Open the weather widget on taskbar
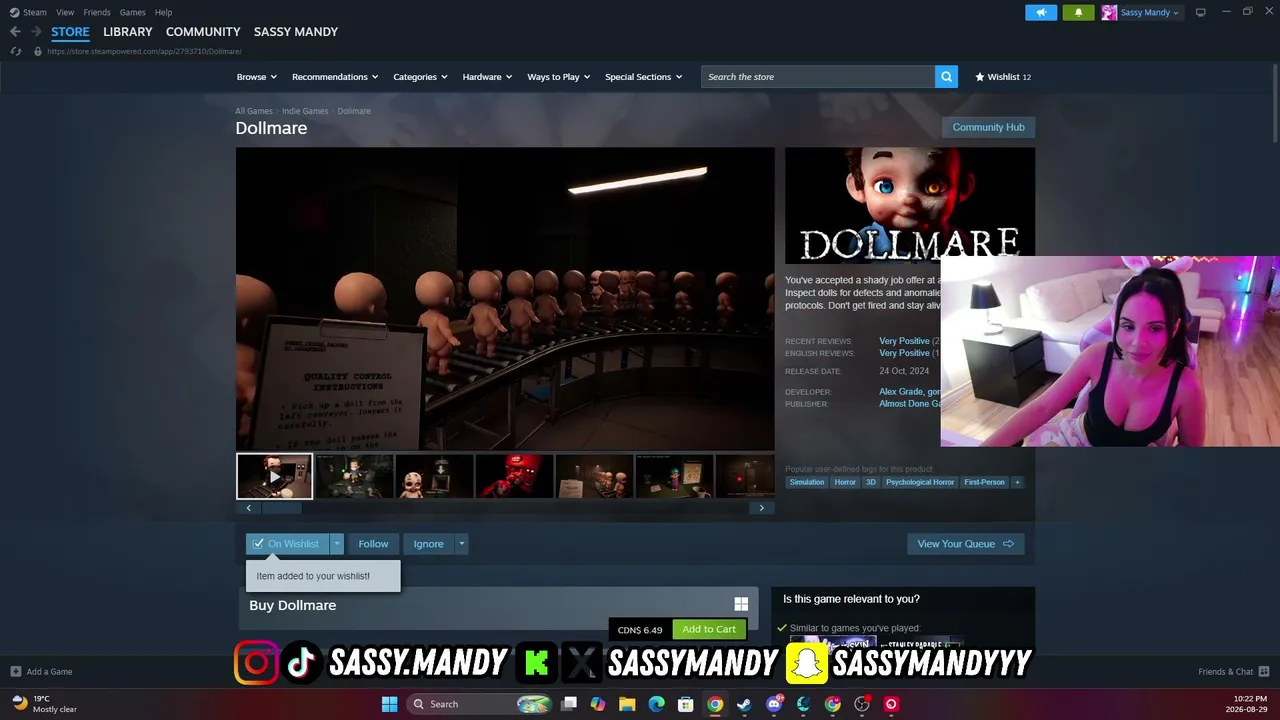 pos(45,704)
